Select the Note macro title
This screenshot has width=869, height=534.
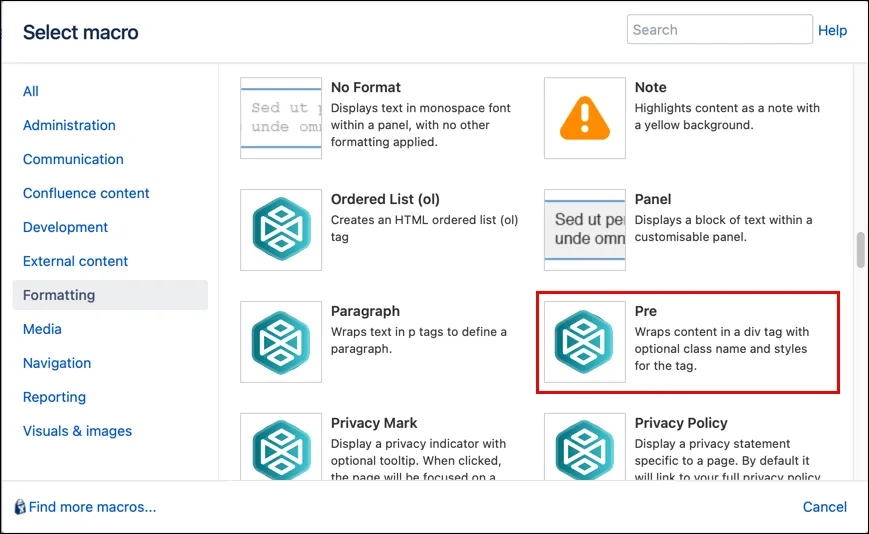(651, 88)
